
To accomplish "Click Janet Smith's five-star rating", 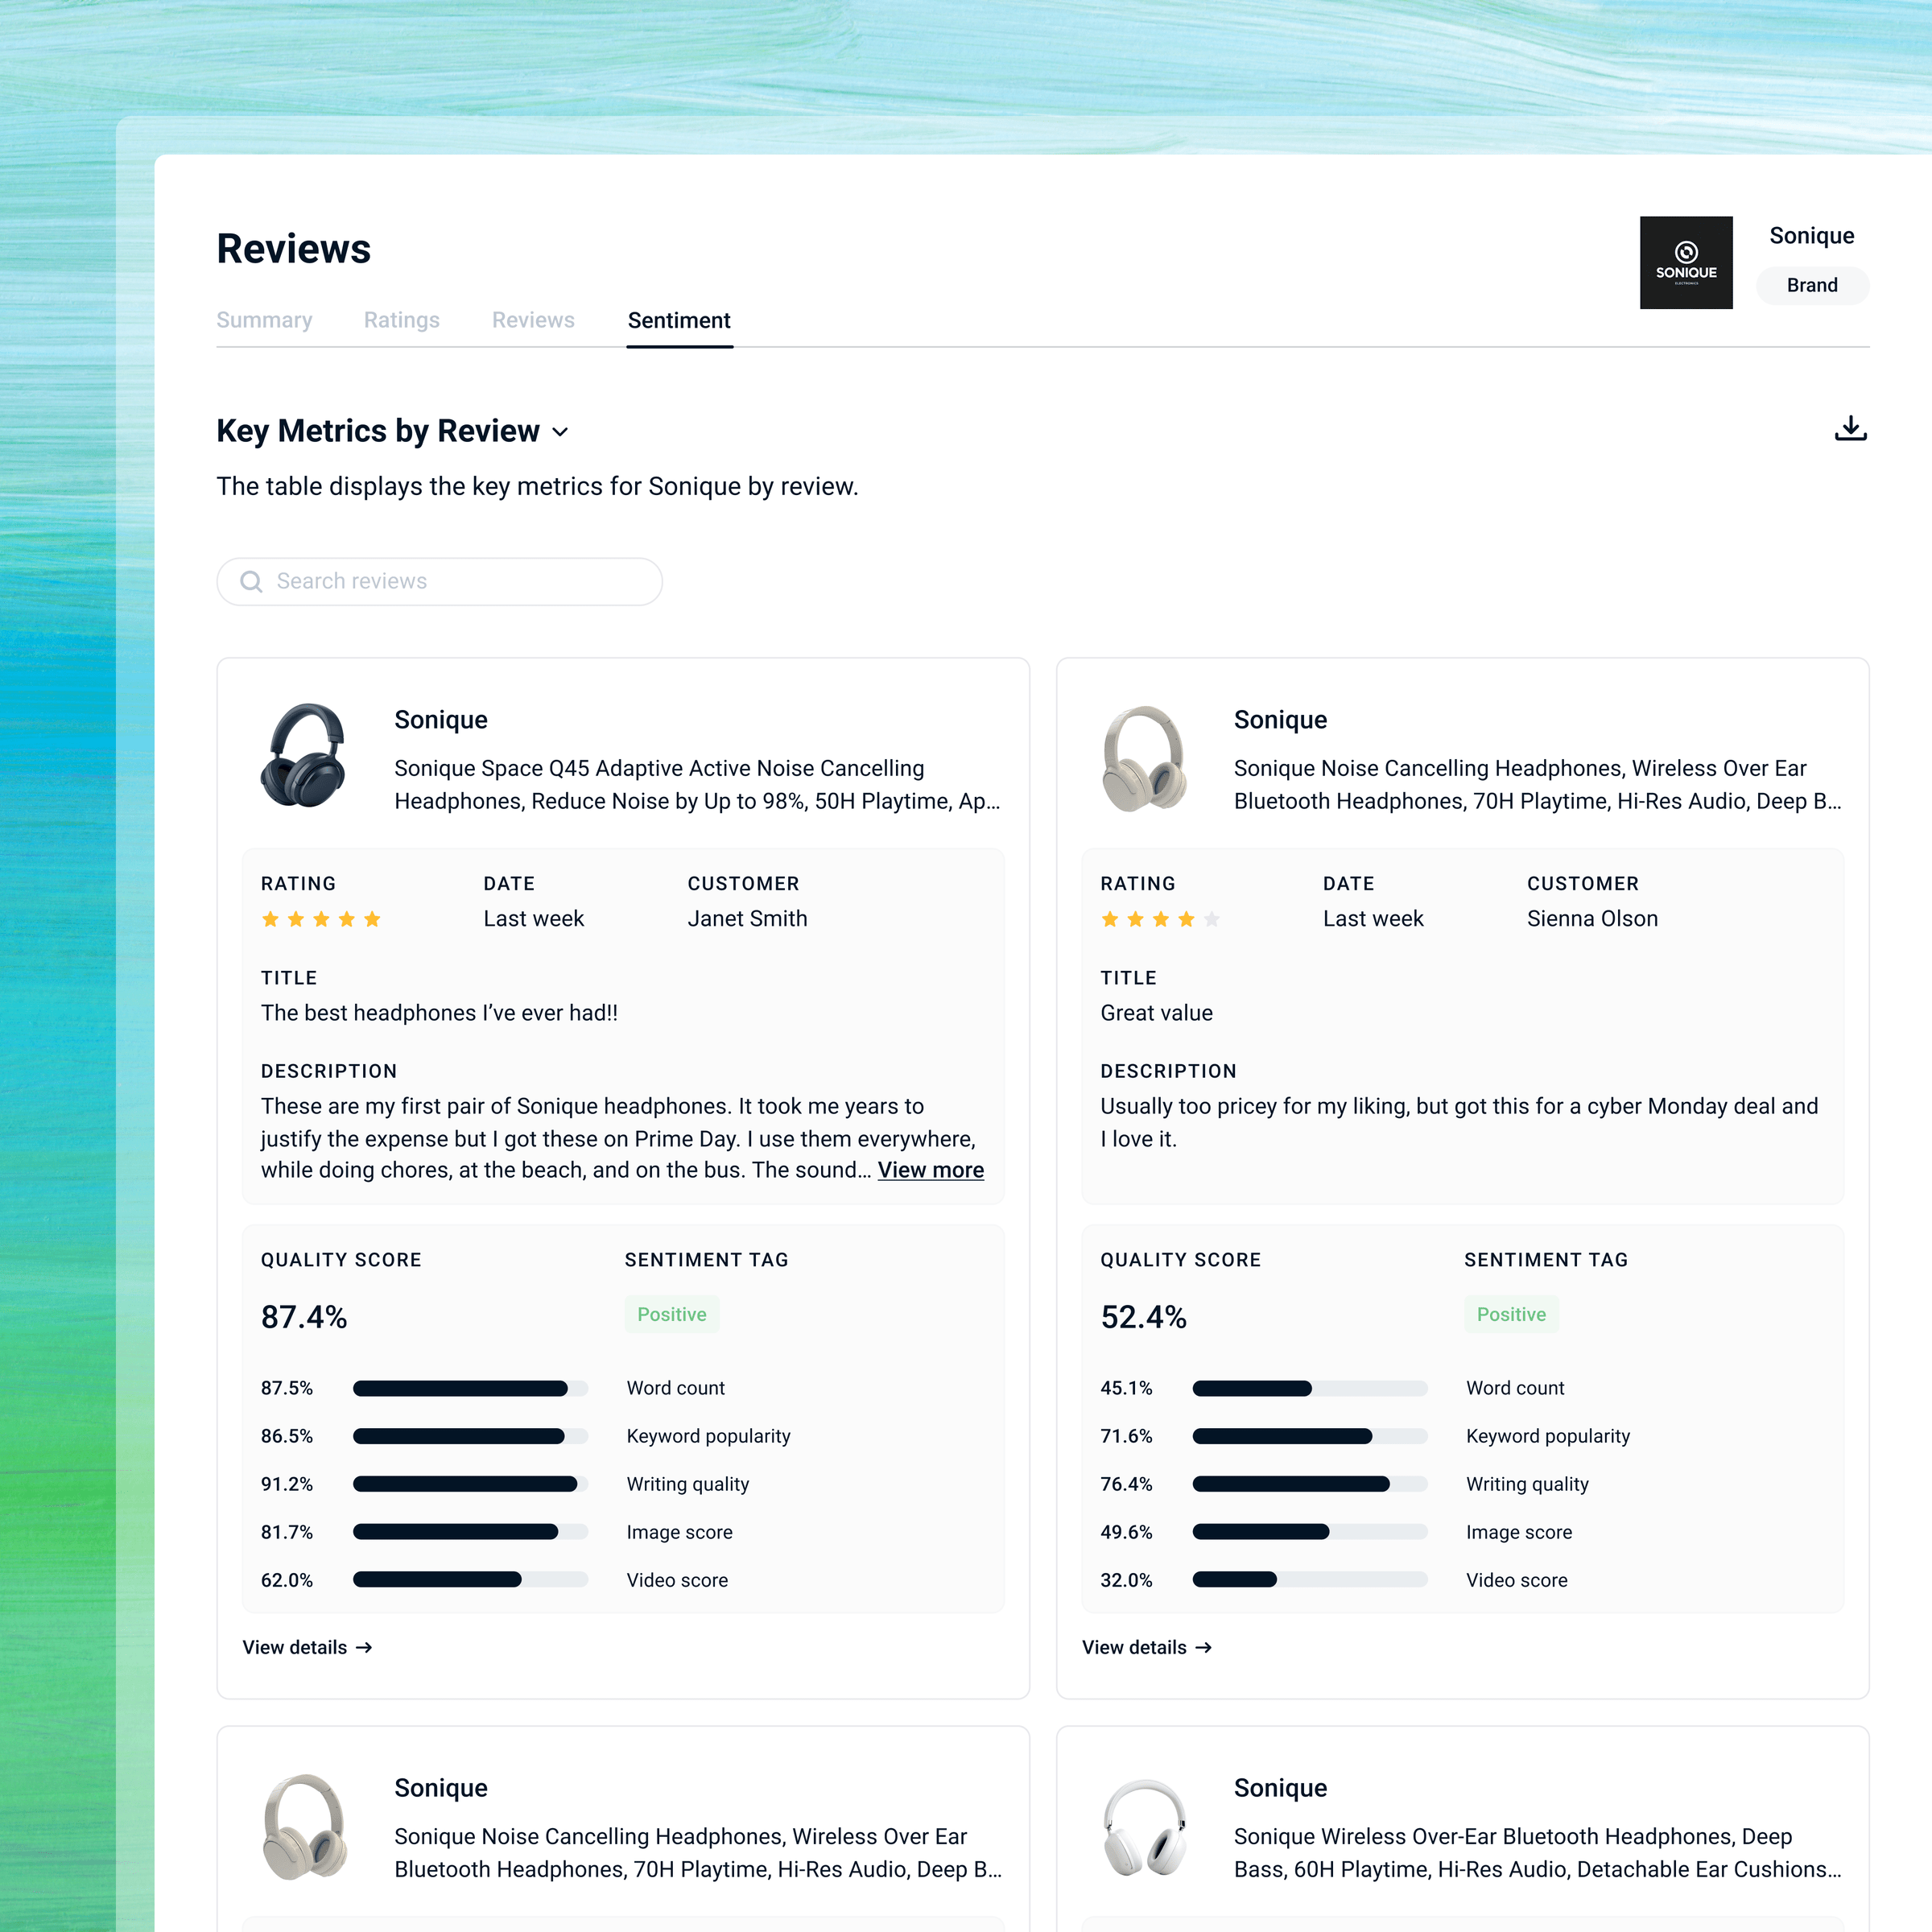I will 321,919.
